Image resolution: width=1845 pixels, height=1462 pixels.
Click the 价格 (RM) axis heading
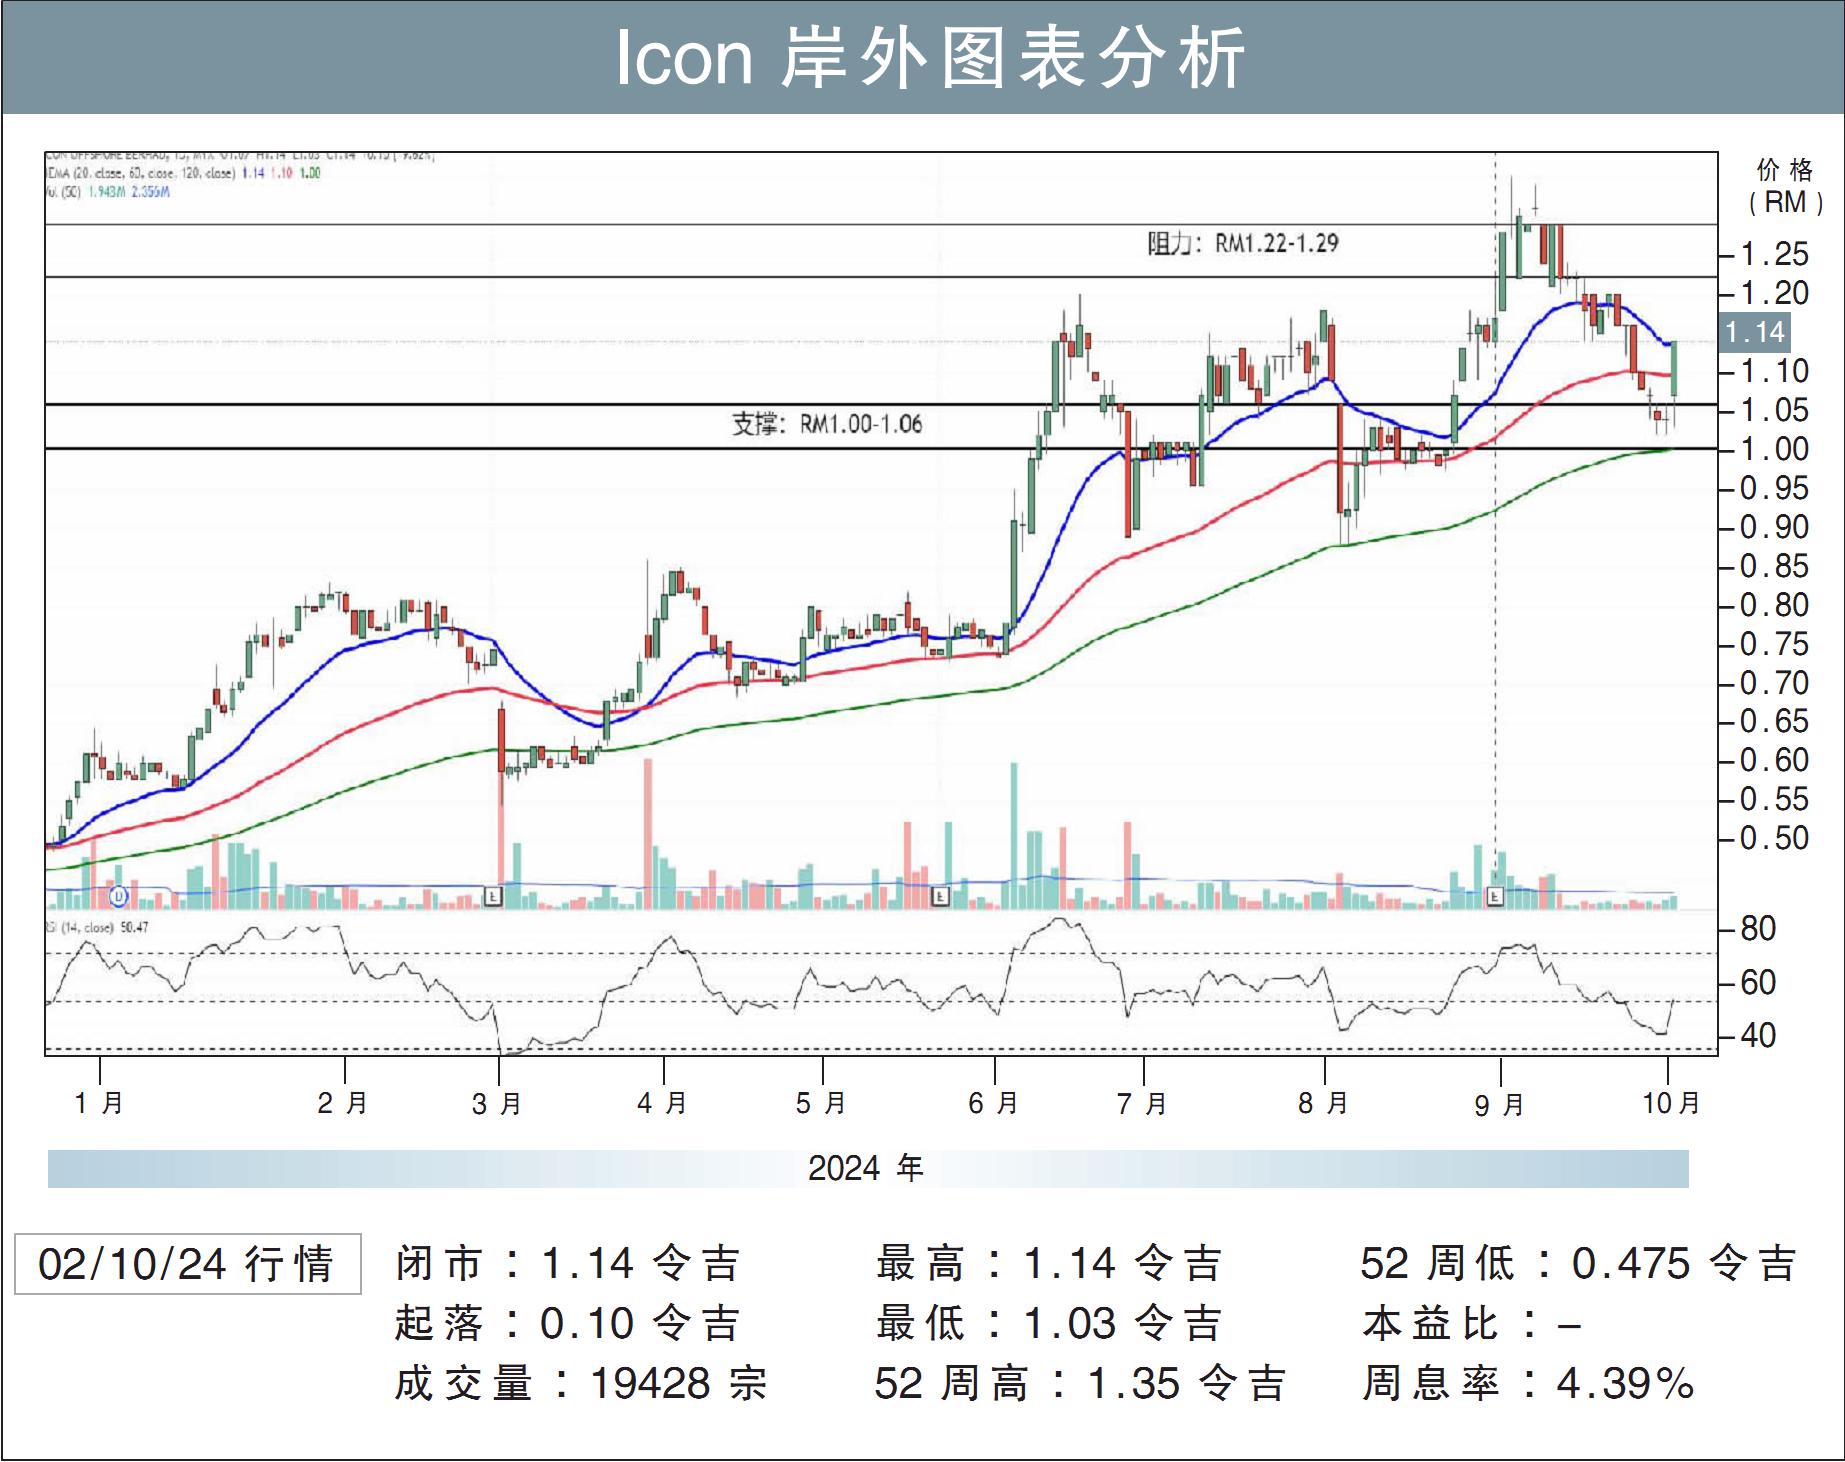(1785, 186)
